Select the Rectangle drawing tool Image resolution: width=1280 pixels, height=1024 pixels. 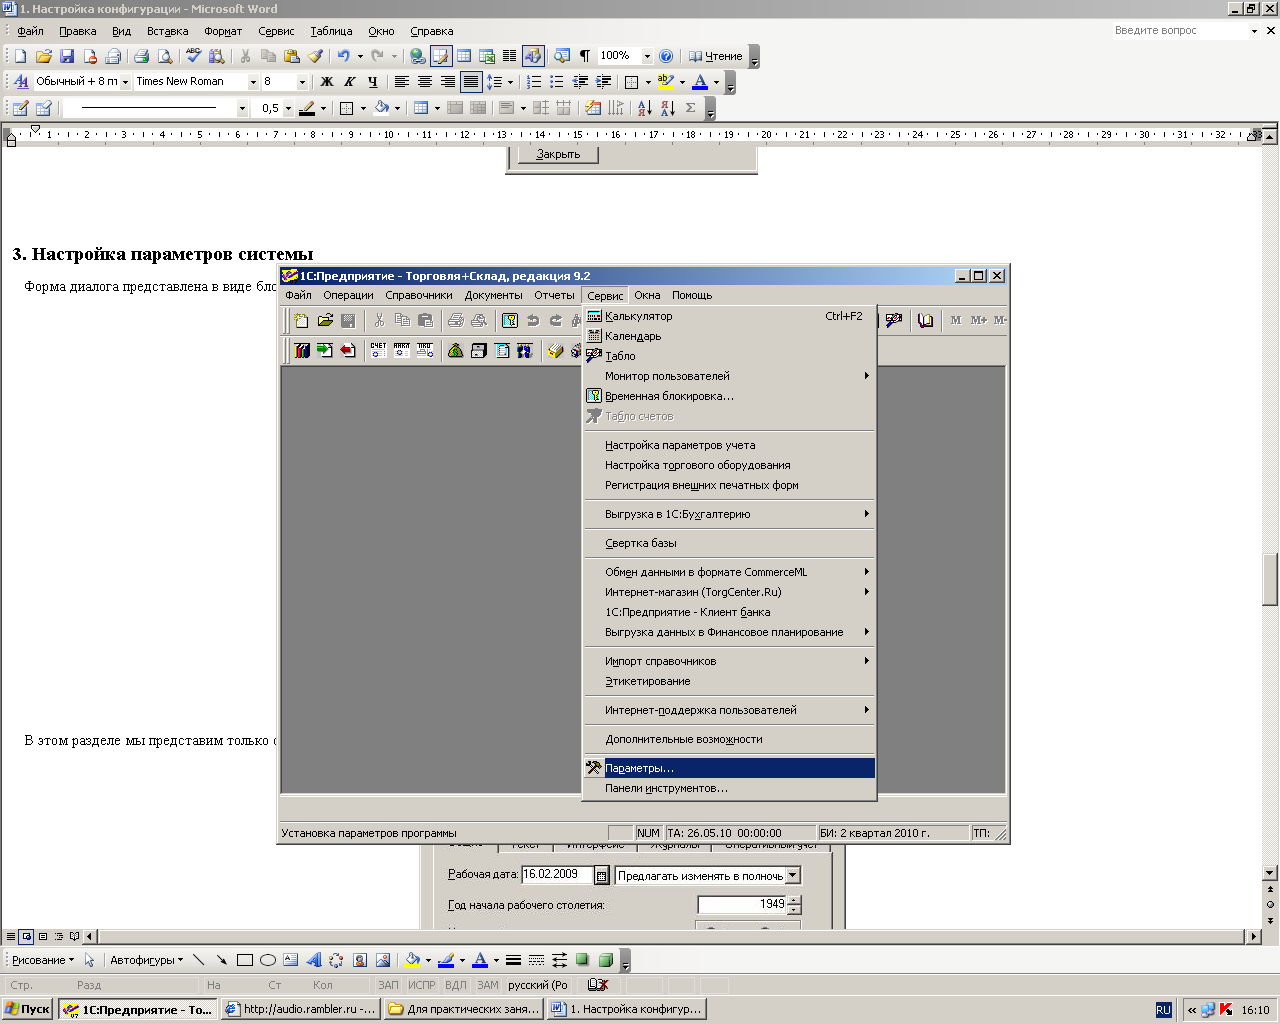[245, 960]
